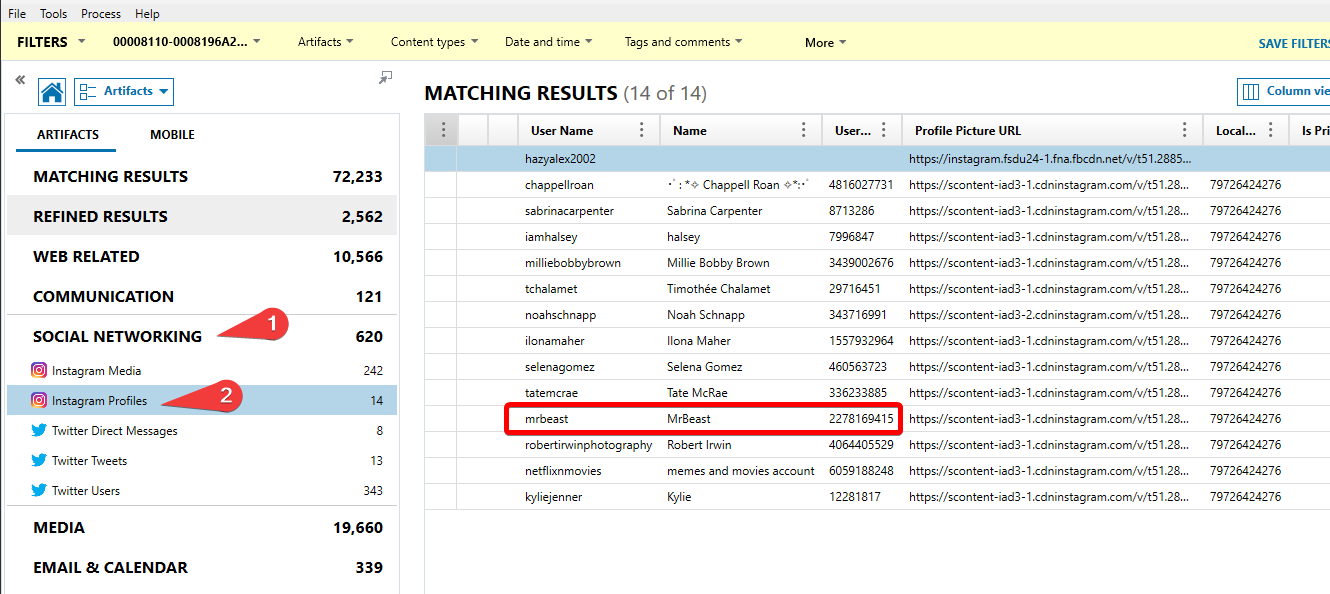Sort by the User Name column header

click(562, 131)
